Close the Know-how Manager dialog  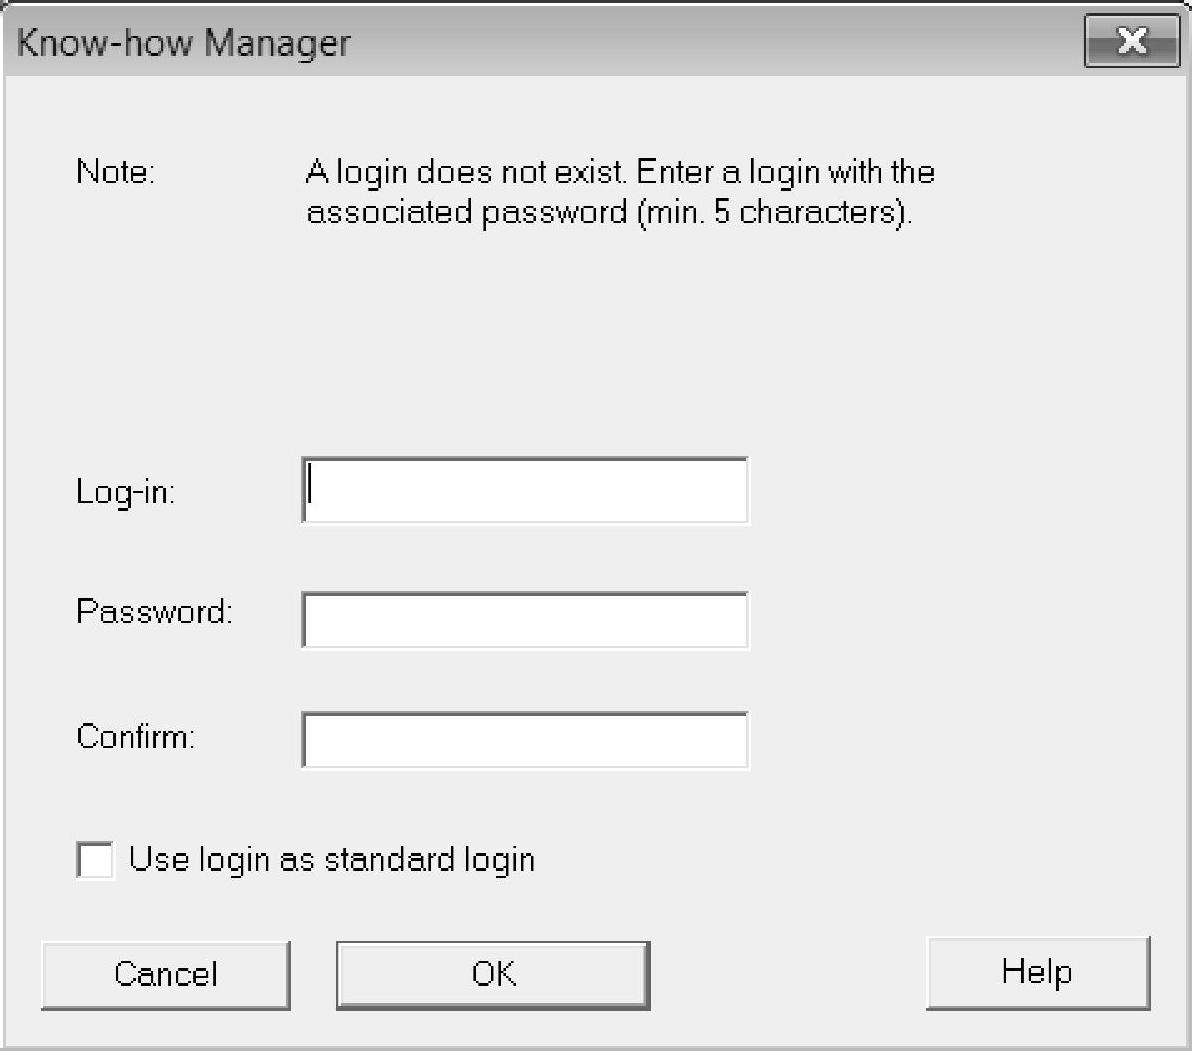point(1131,42)
